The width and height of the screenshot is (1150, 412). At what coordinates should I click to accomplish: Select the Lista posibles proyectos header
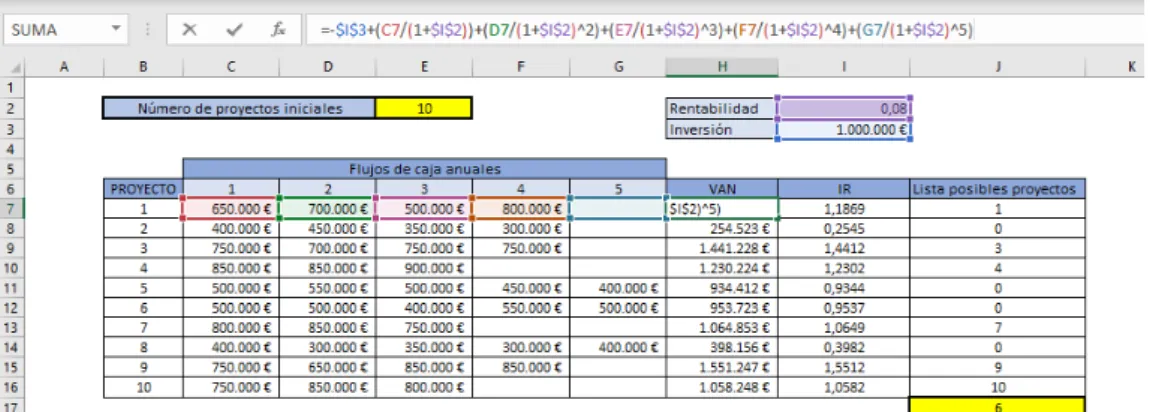click(x=997, y=190)
